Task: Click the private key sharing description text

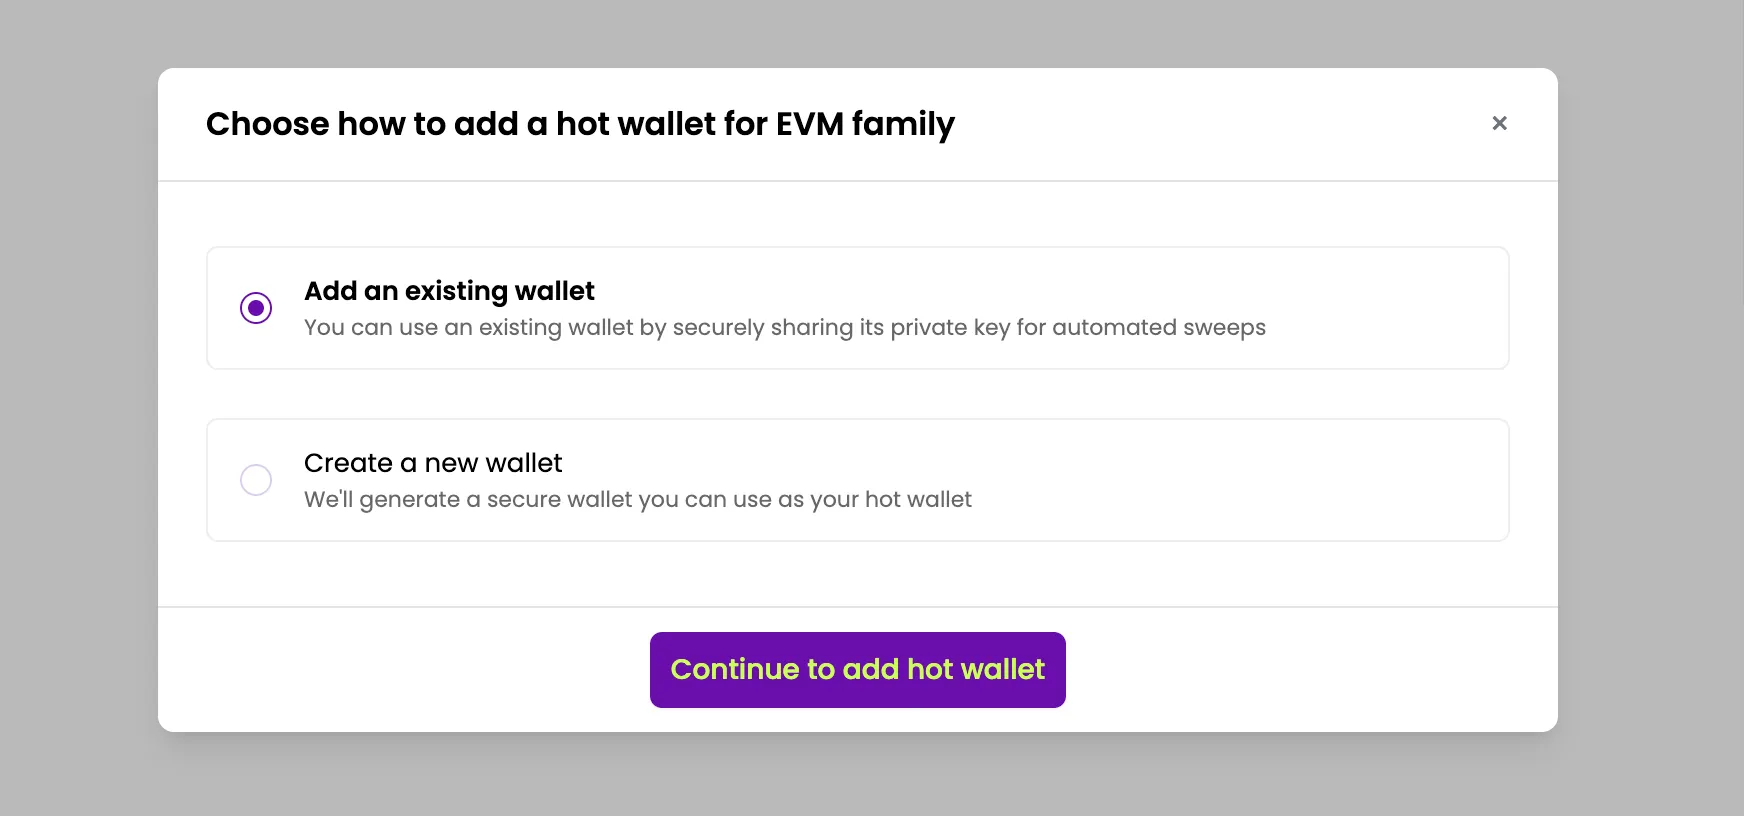Action: click(784, 328)
